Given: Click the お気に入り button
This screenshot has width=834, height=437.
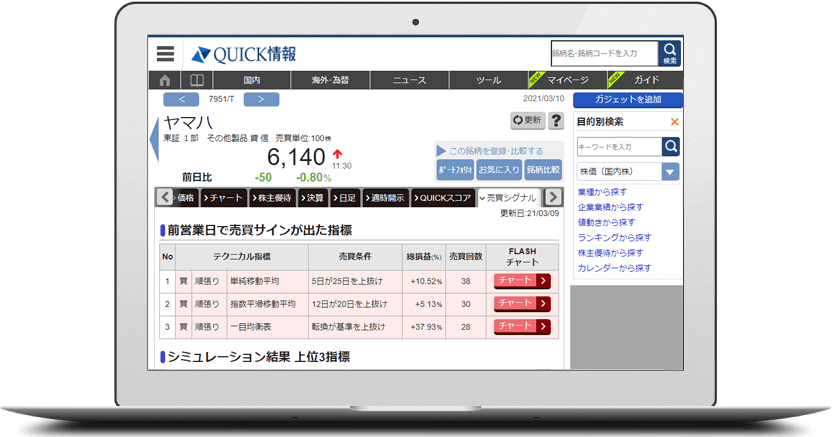Looking at the screenshot, I should [499, 170].
